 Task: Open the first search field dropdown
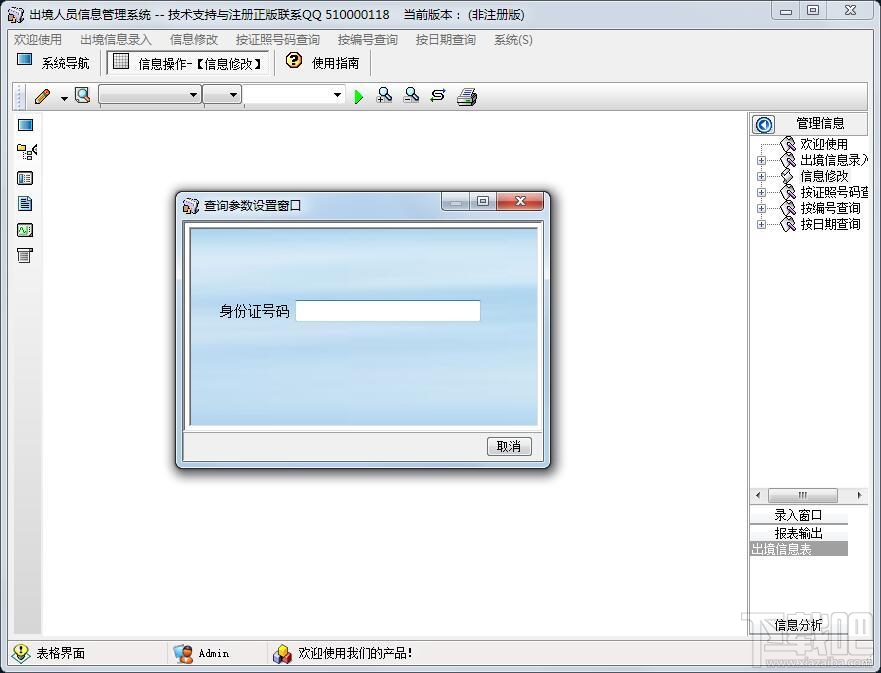click(195, 95)
